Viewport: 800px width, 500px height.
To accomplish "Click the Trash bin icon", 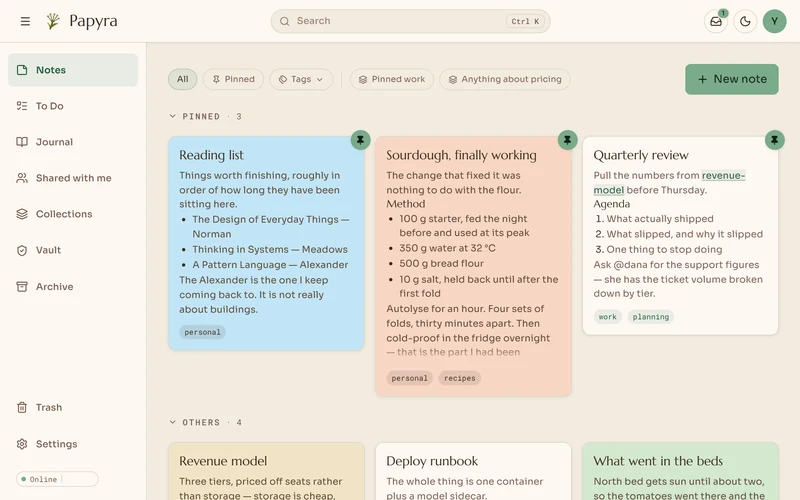I will [22, 408].
